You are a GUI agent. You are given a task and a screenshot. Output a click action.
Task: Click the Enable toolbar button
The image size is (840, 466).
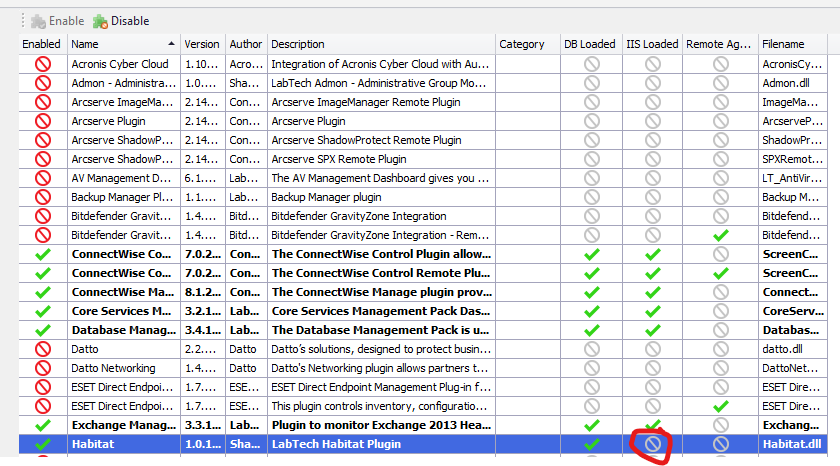click(x=56, y=20)
